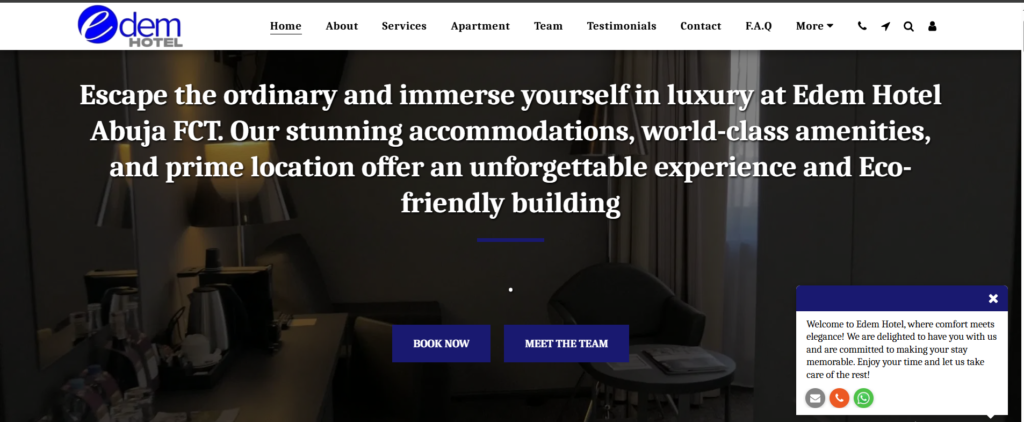1024x422 pixels.
Task: Click the phone icon in the navigation bar
Action: click(x=862, y=26)
